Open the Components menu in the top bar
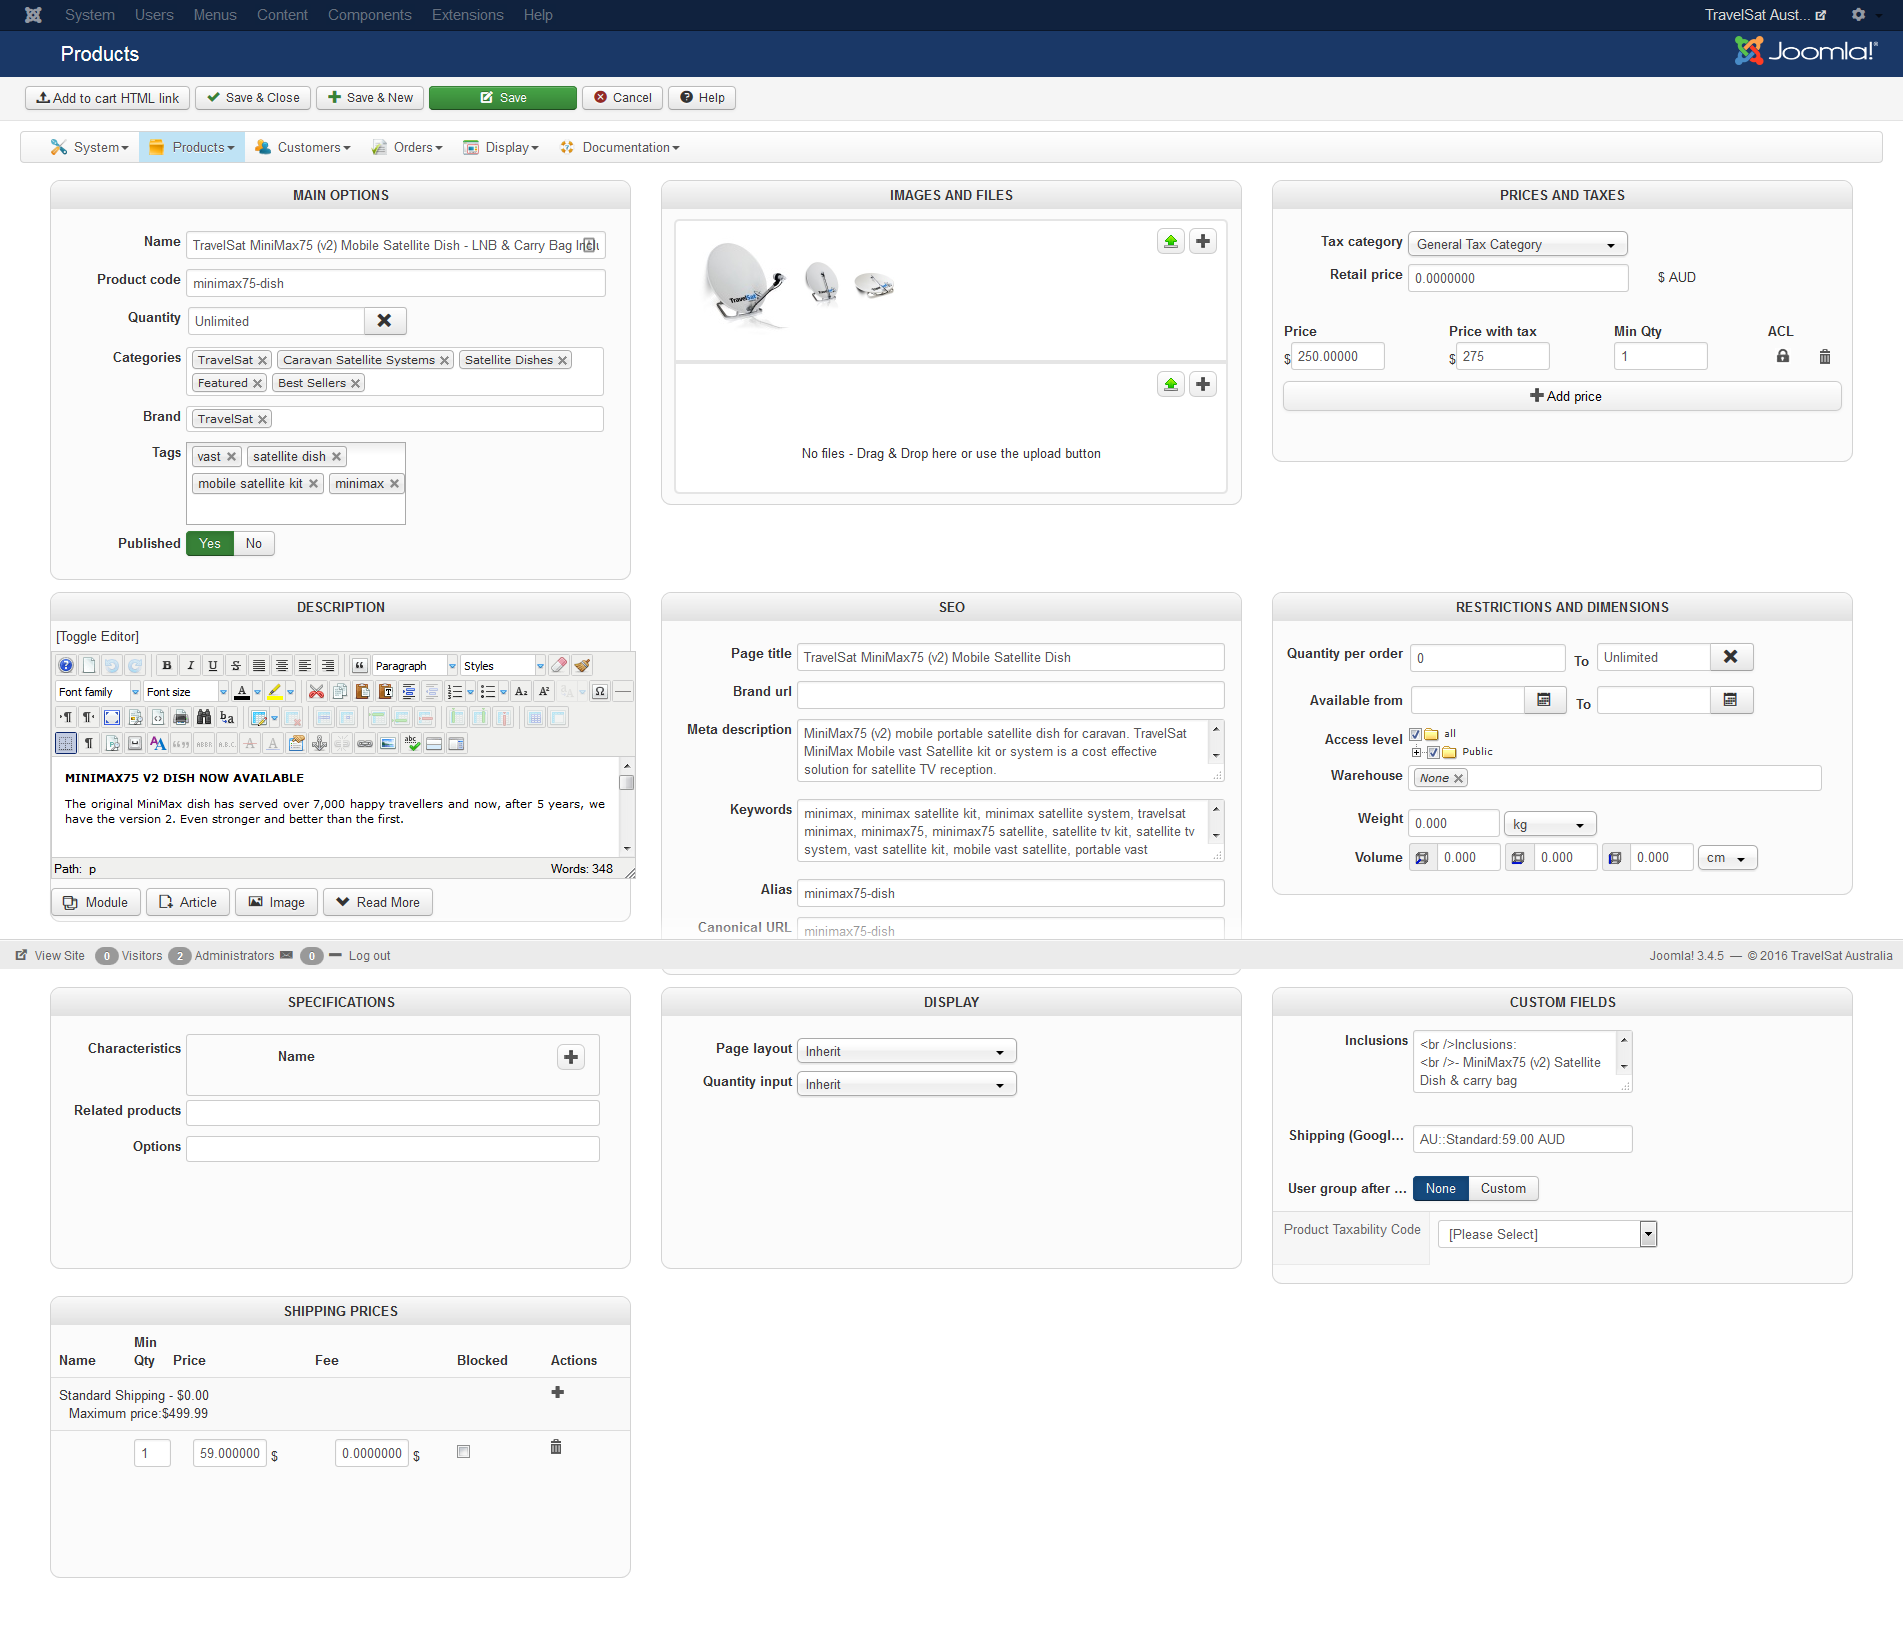 click(x=369, y=15)
